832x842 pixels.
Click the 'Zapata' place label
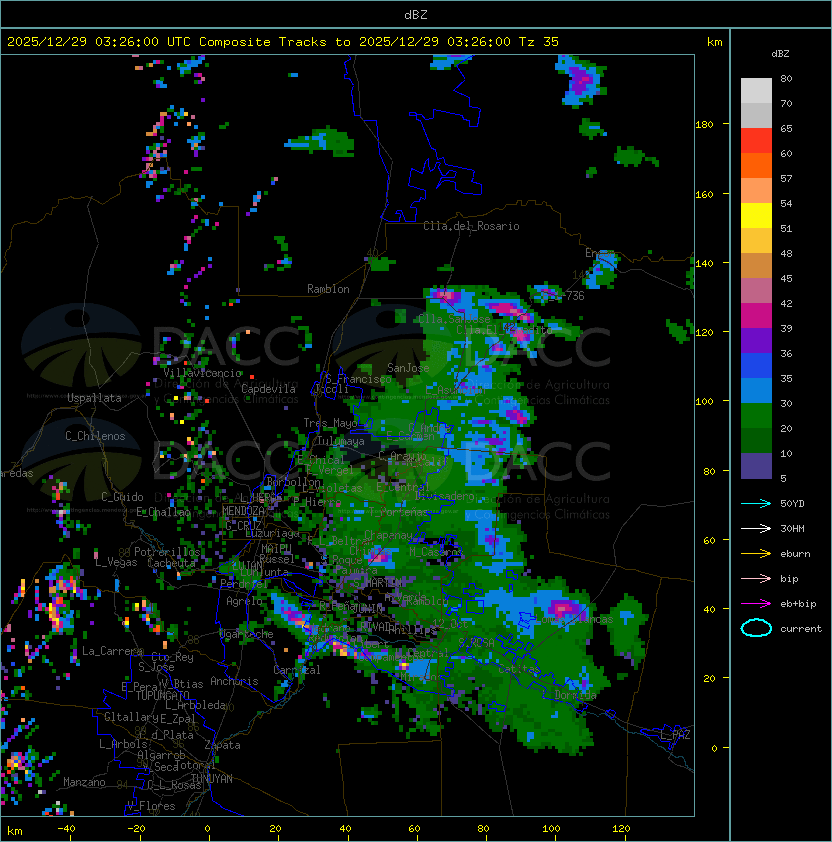pos(222,745)
